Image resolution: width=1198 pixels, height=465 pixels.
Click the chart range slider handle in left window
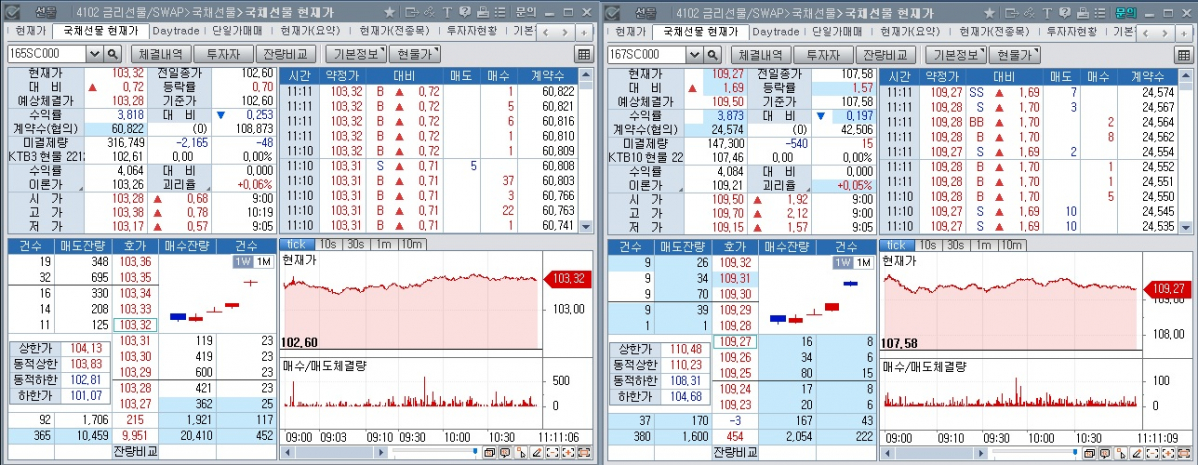click(x=475, y=450)
